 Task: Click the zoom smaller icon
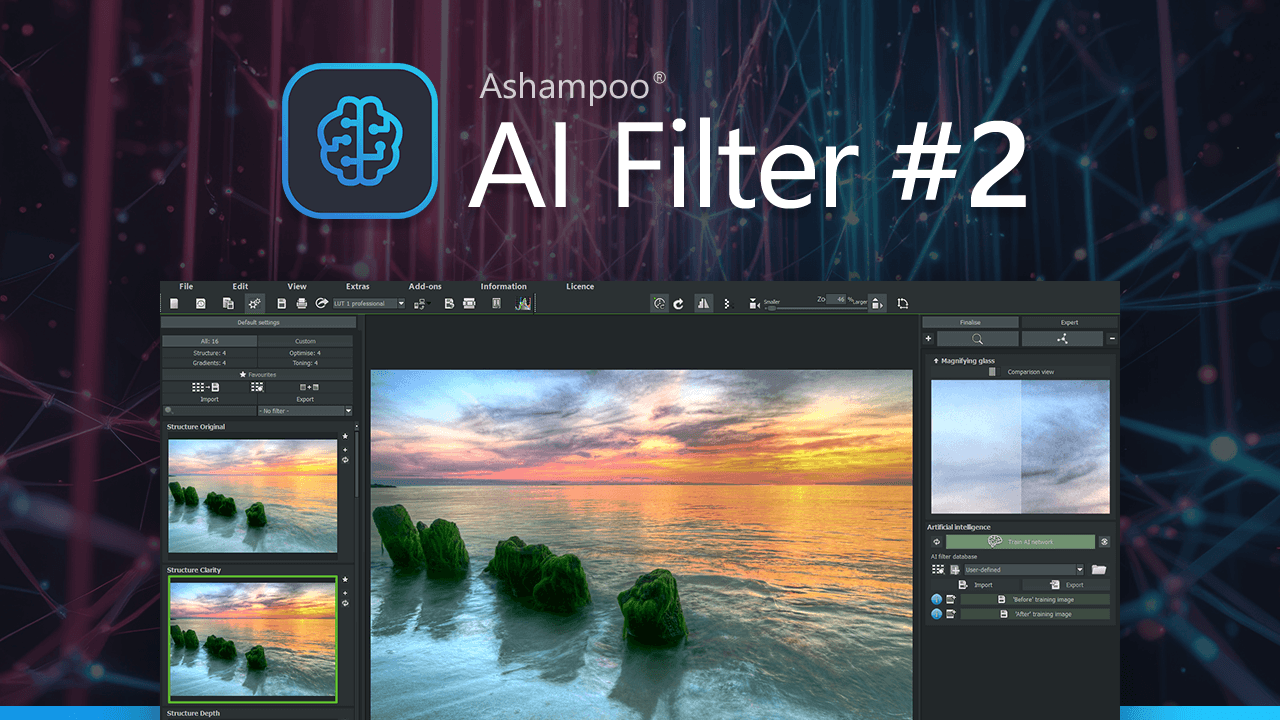coord(754,304)
